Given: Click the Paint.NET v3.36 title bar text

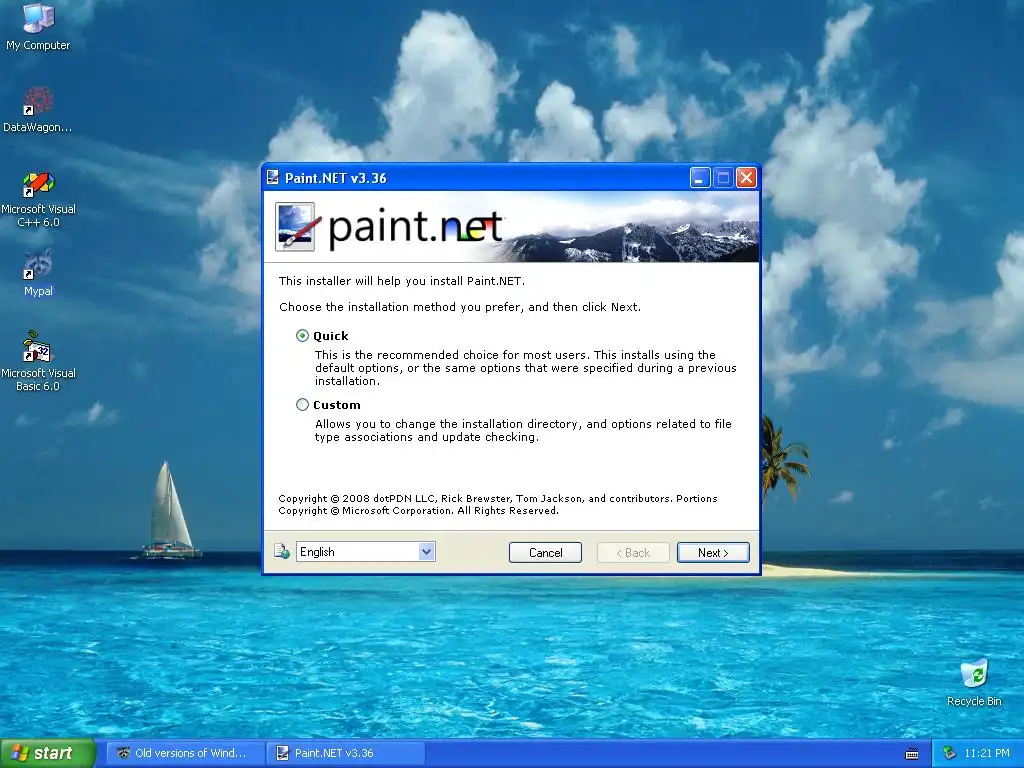Looking at the screenshot, I should click(x=336, y=178).
